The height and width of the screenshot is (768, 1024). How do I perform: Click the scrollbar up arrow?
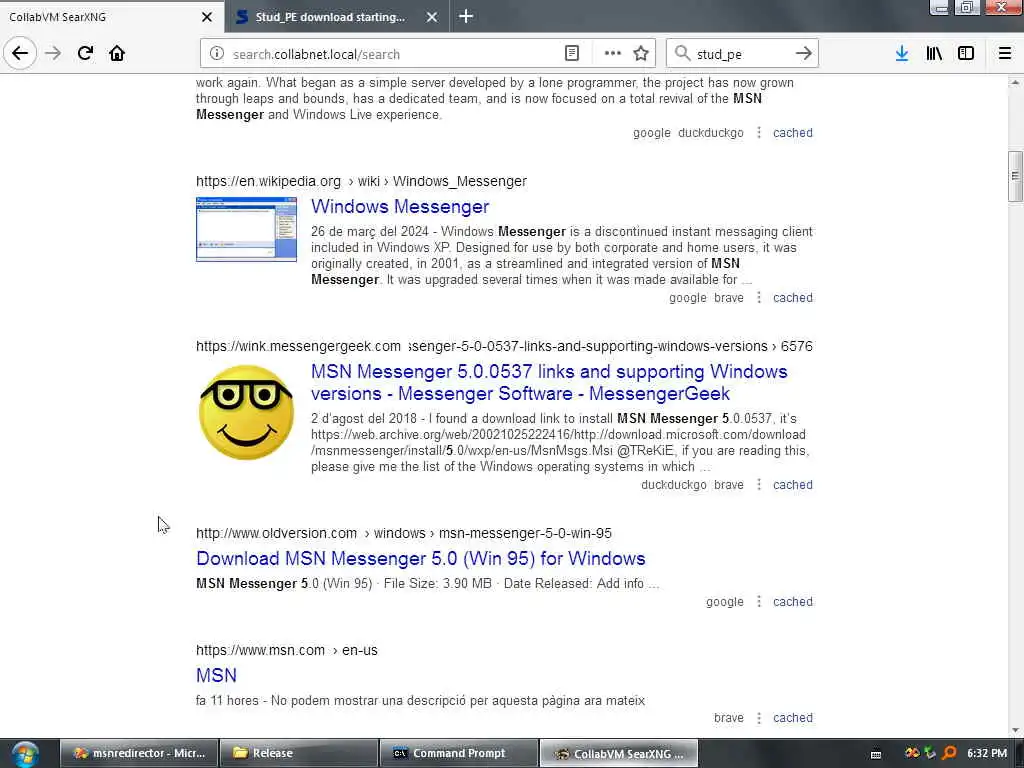point(1015,82)
